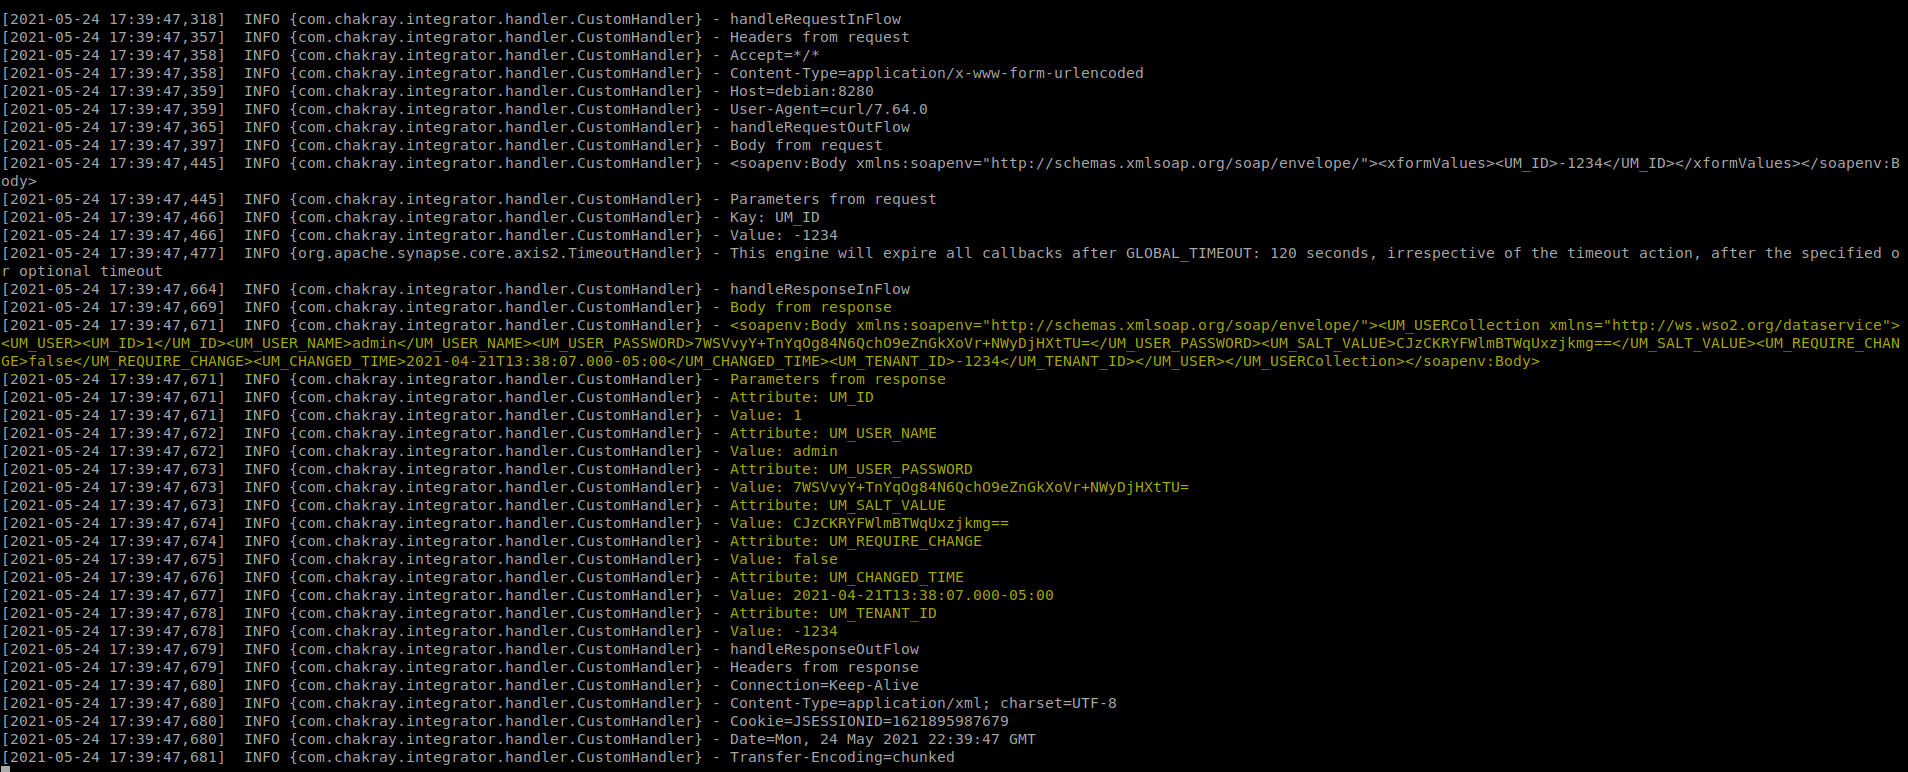Click the handleResponseInFlow log message
The image size is (1908, 772).
pos(819,289)
